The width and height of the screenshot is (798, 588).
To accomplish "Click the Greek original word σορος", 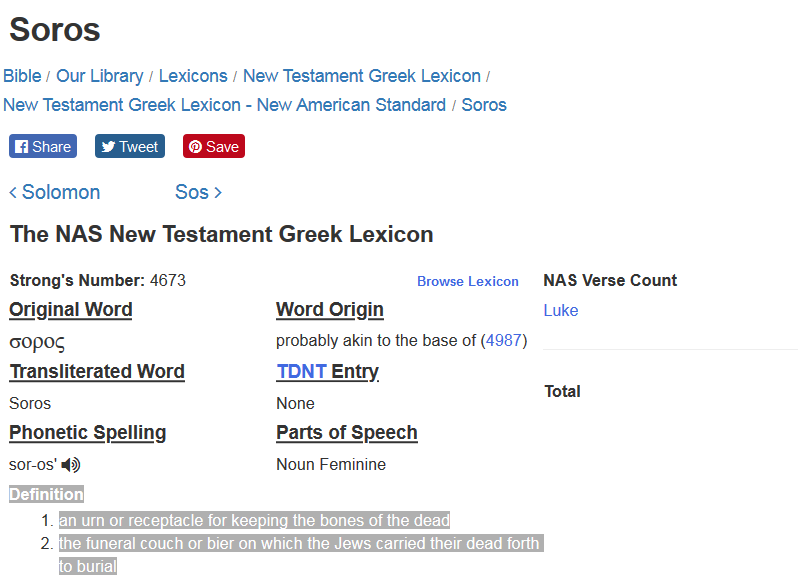I will point(37,342).
